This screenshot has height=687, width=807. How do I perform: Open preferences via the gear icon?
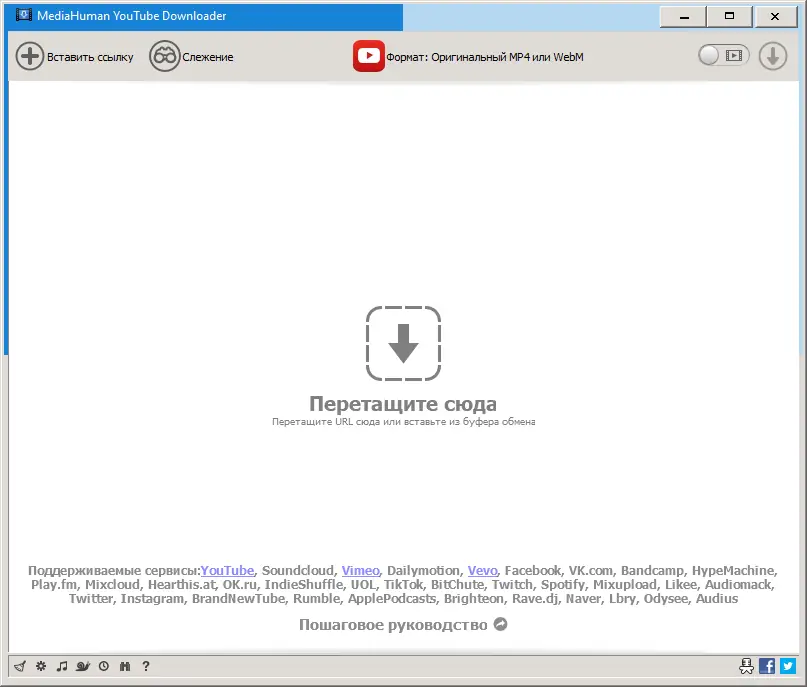tap(41, 666)
